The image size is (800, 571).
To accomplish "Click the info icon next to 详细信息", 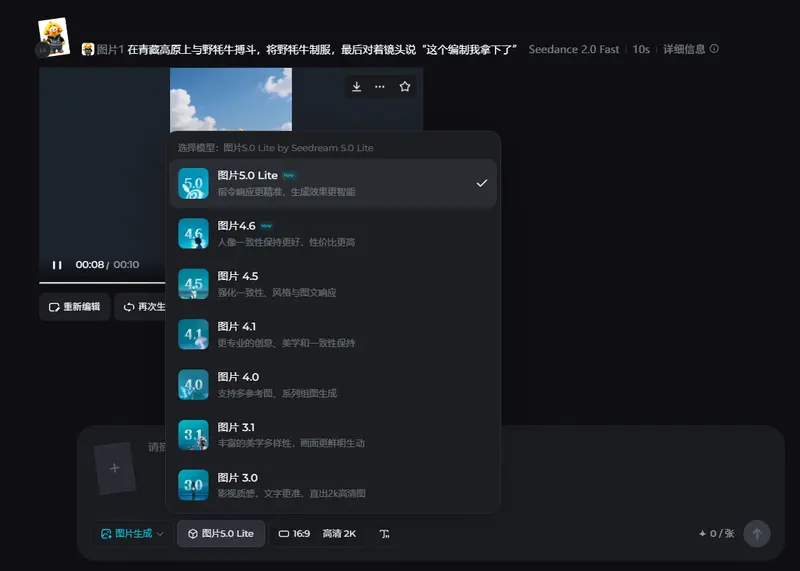I will coord(714,48).
